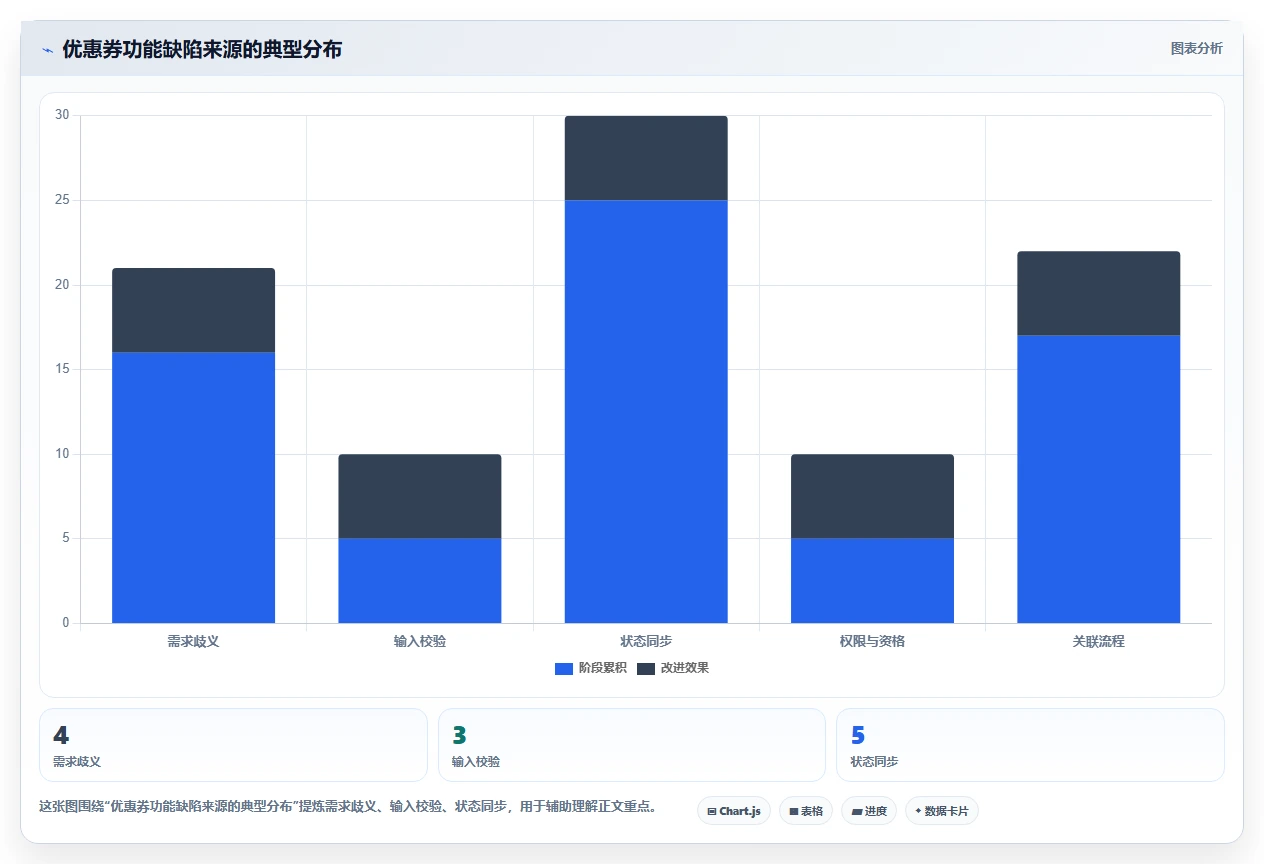Click the y-axis value 10
Screen dimensions: 1264x864
62,454
